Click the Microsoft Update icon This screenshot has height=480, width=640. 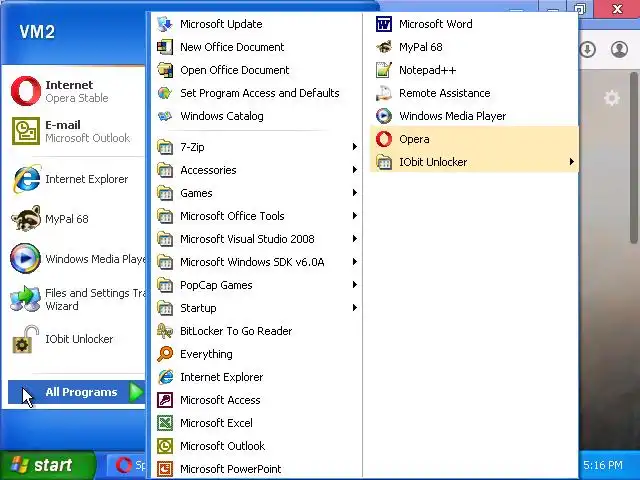pos(165,24)
